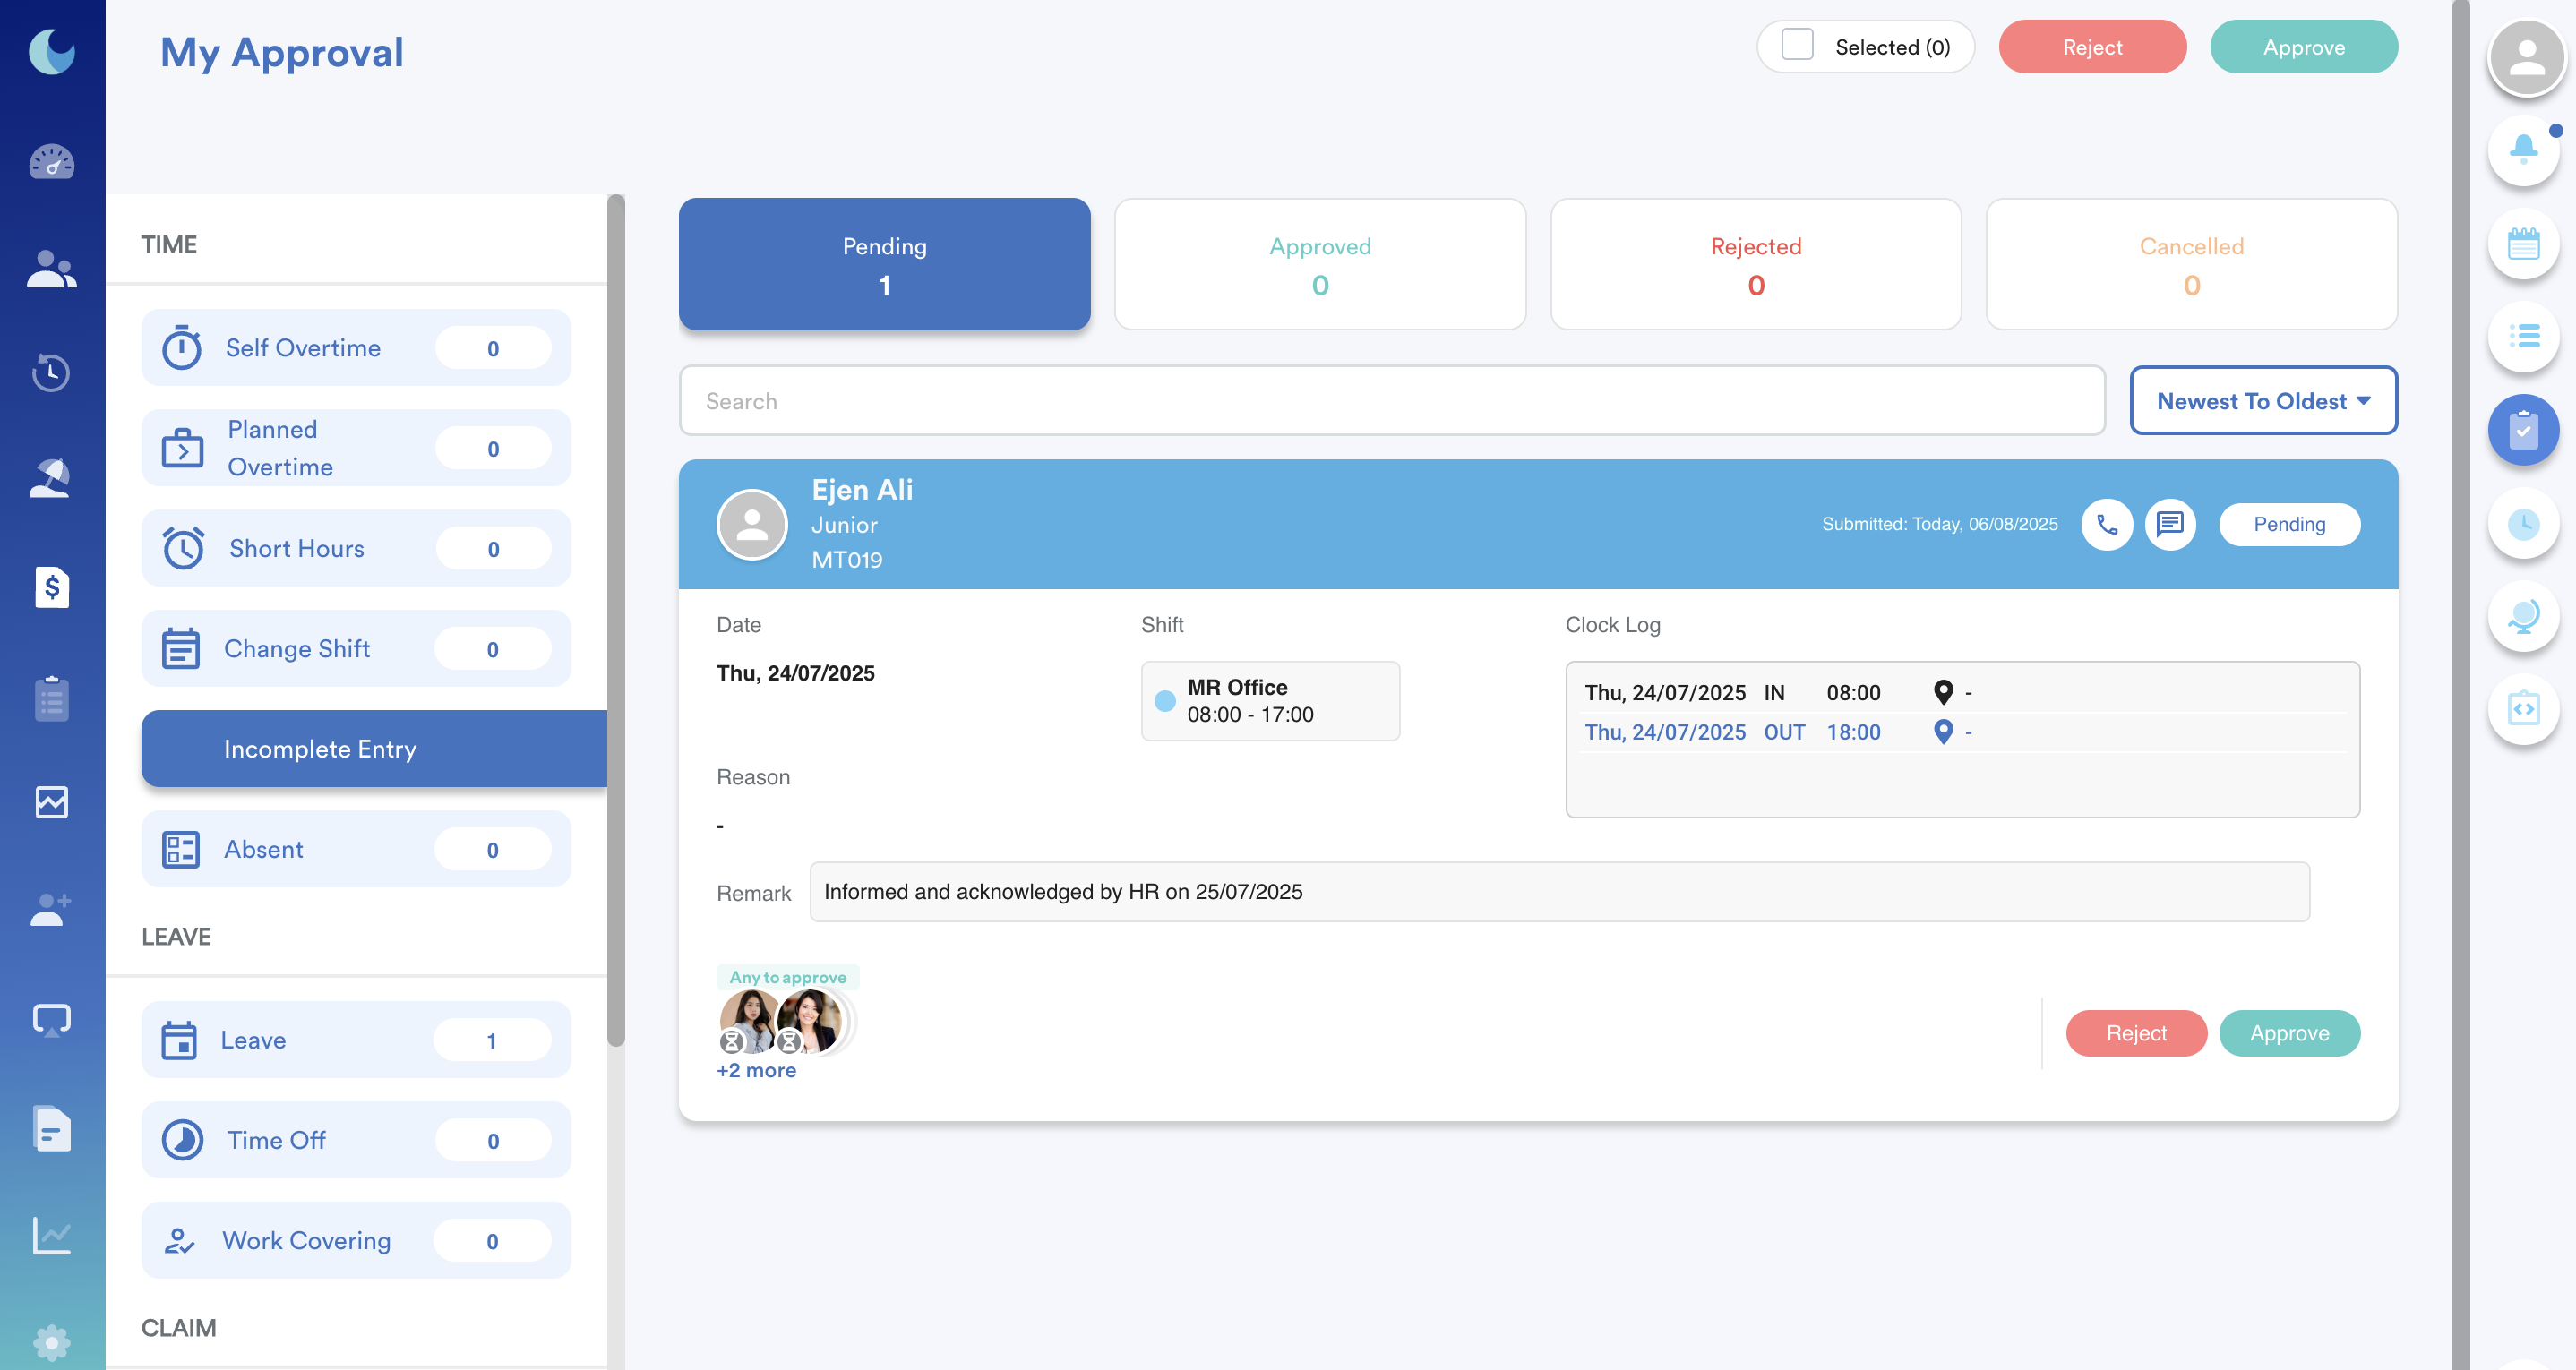Click the Search input field
This screenshot has width=2576, height=1370.
tap(1391, 401)
